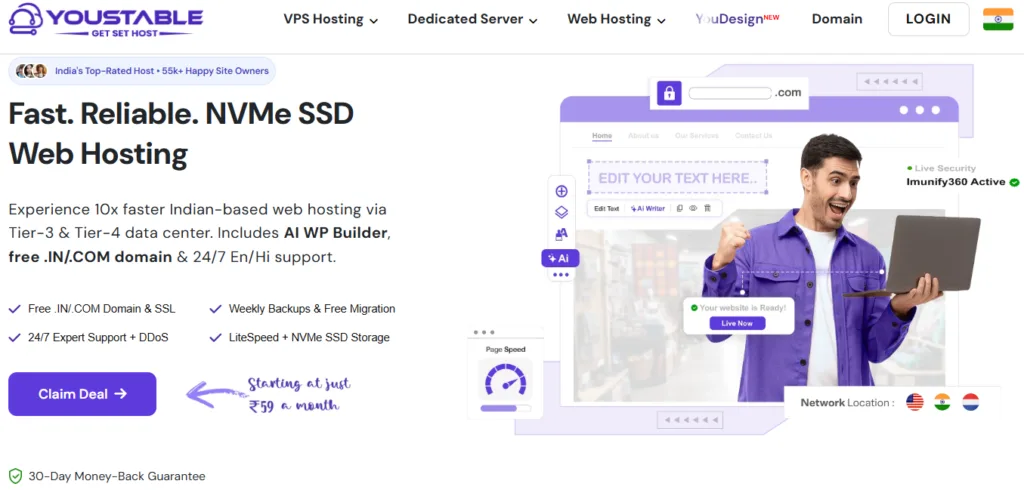Image resolution: width=1024 pixels, height=490 pixels.
Task: Click the Imunify360 Active label
Action: pyautogui.click(x=955, y=182)
